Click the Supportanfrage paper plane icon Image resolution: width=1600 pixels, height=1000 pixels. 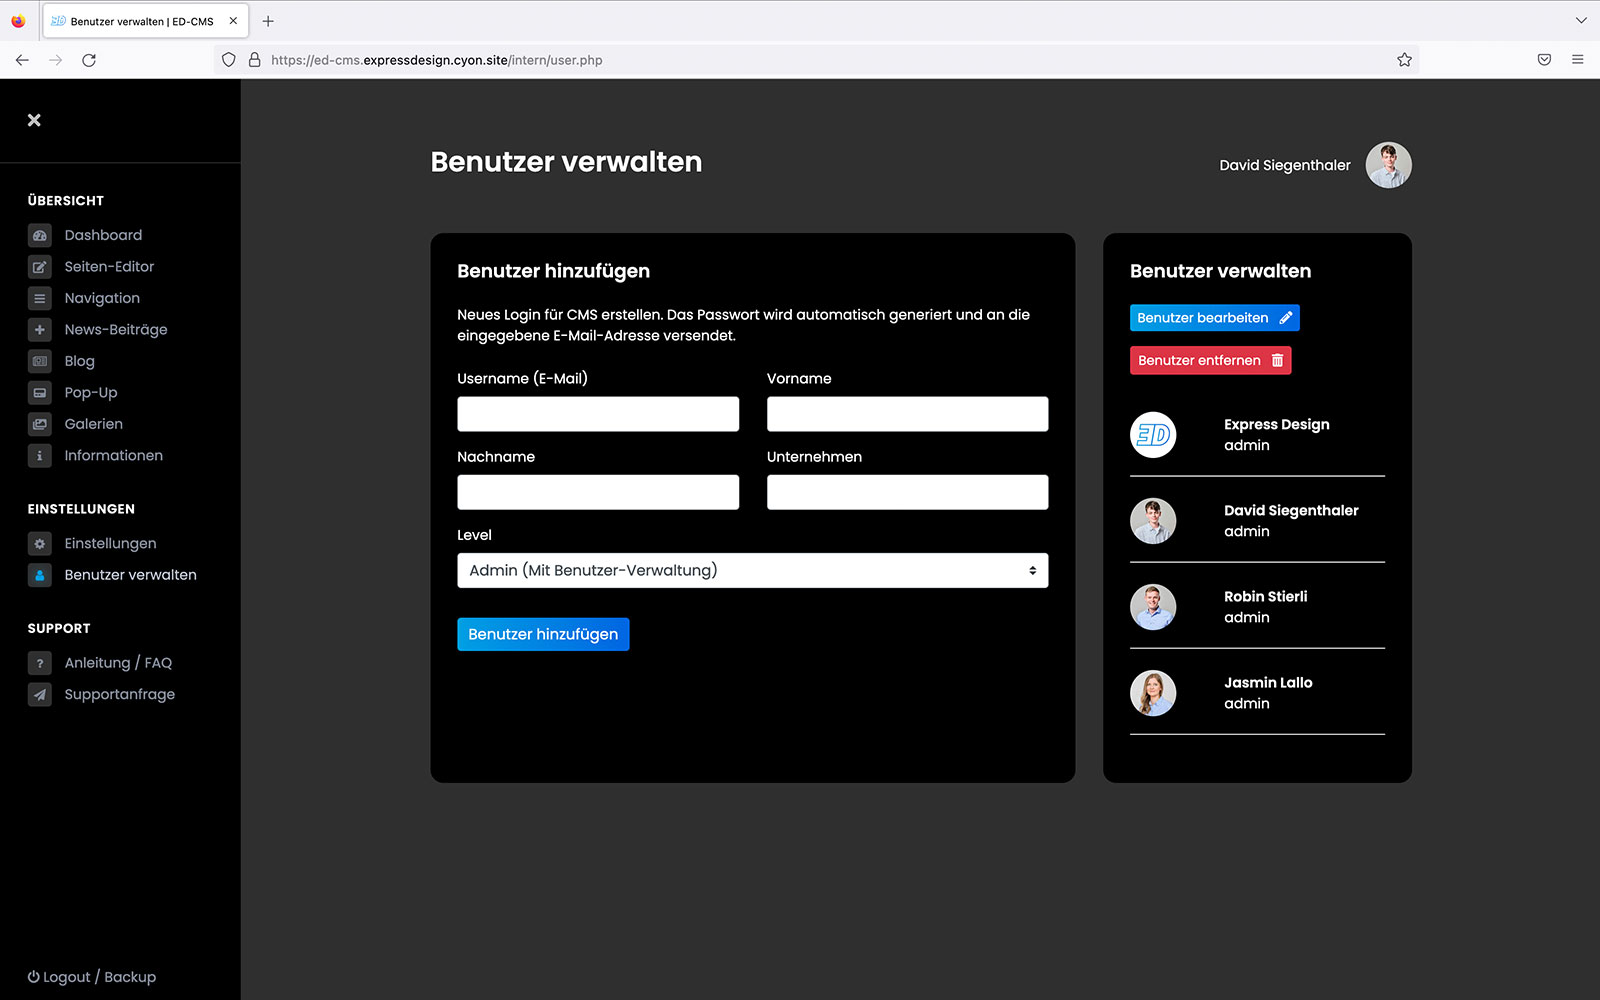pos(40,695)
